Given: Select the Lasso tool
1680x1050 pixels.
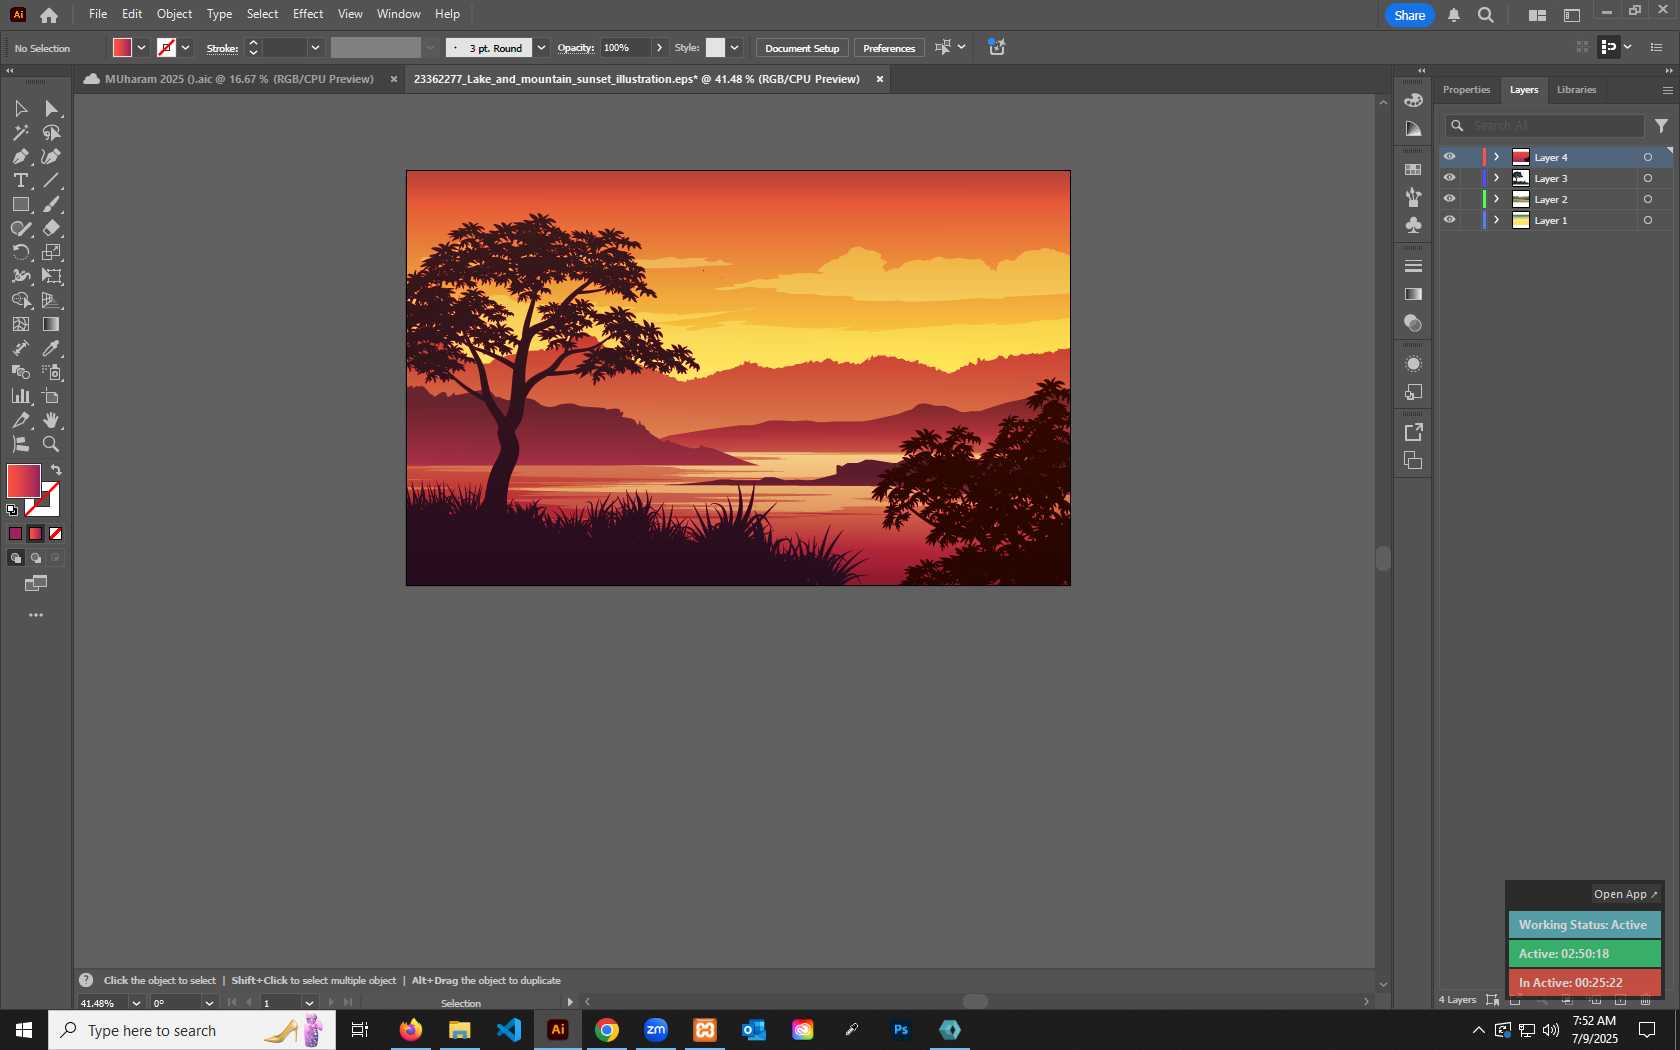Looking at the screenshot, I should (x=51, y=132).
